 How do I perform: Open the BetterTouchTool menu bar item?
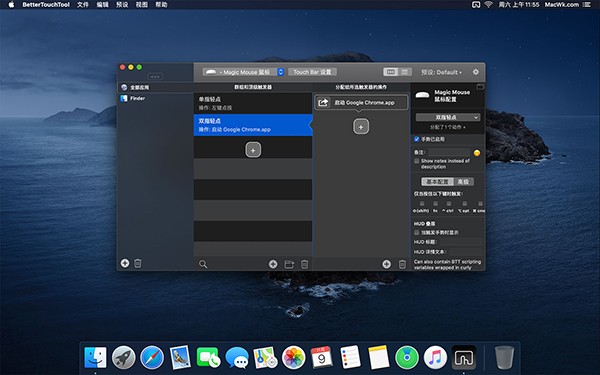46,5
